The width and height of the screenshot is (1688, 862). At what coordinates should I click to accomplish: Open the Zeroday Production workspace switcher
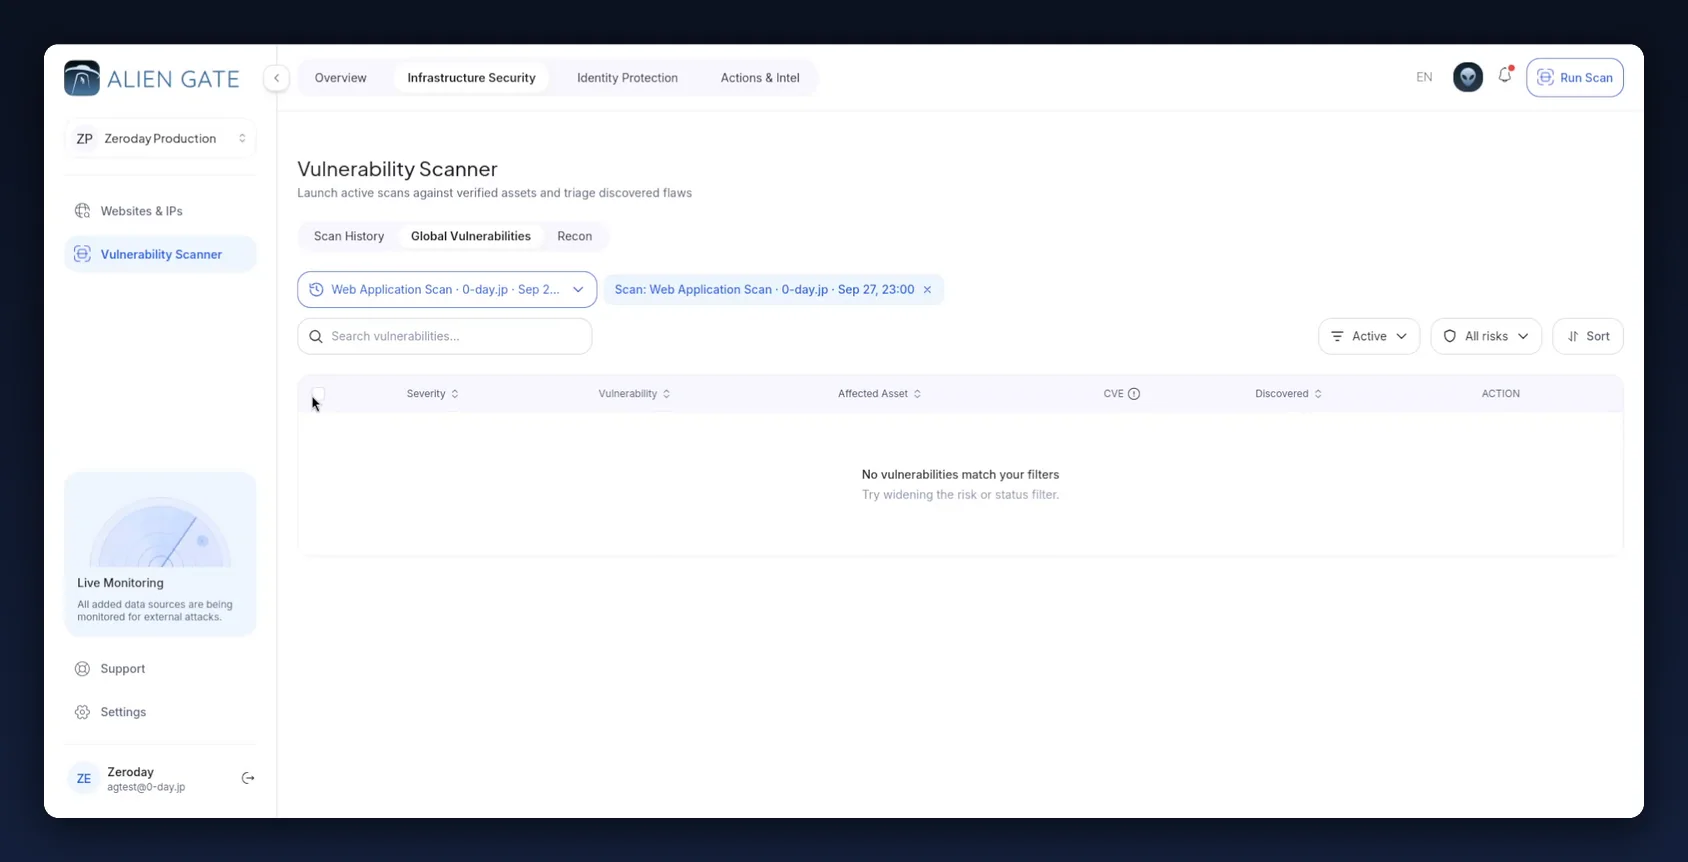(x=160, y=139)
